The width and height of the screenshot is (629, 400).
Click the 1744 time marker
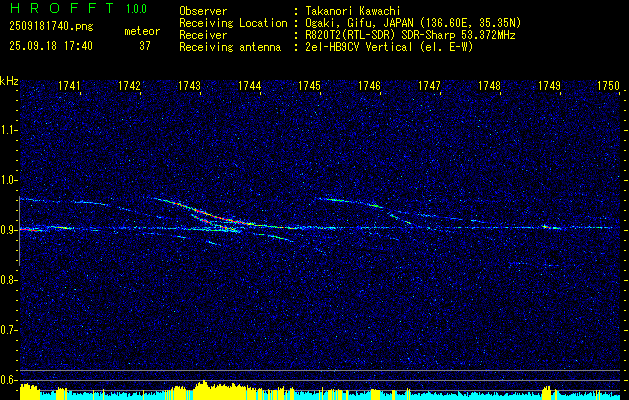[x=250, y=85]
